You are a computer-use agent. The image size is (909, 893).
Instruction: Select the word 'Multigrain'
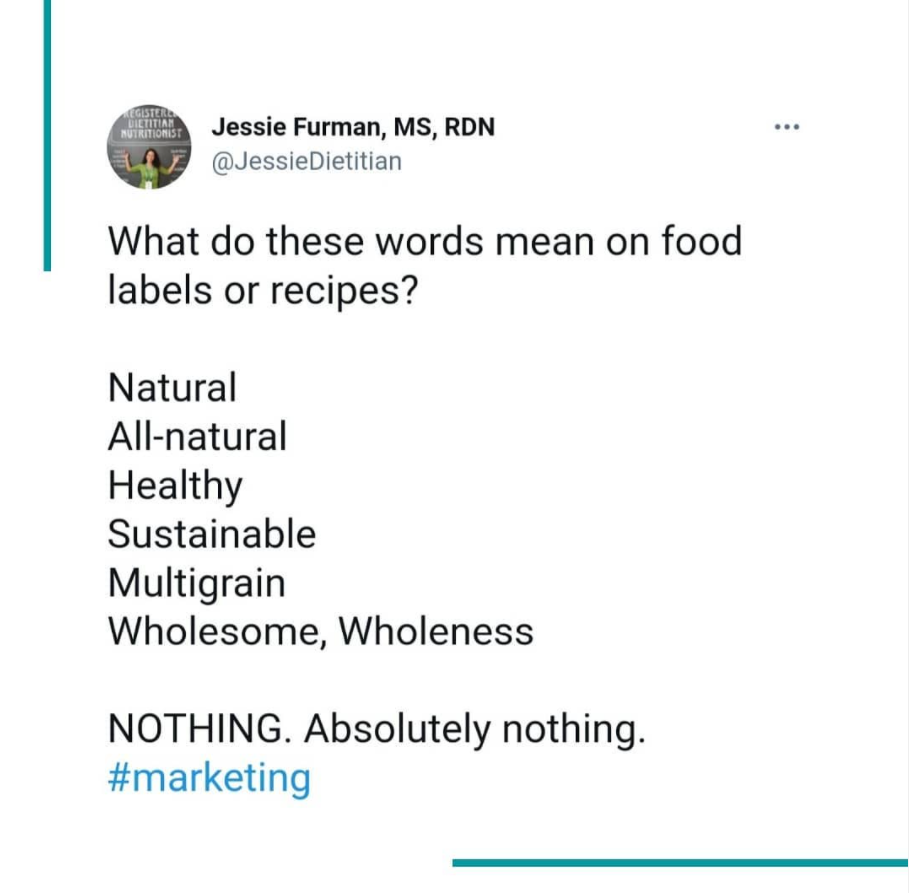(197, 583)
